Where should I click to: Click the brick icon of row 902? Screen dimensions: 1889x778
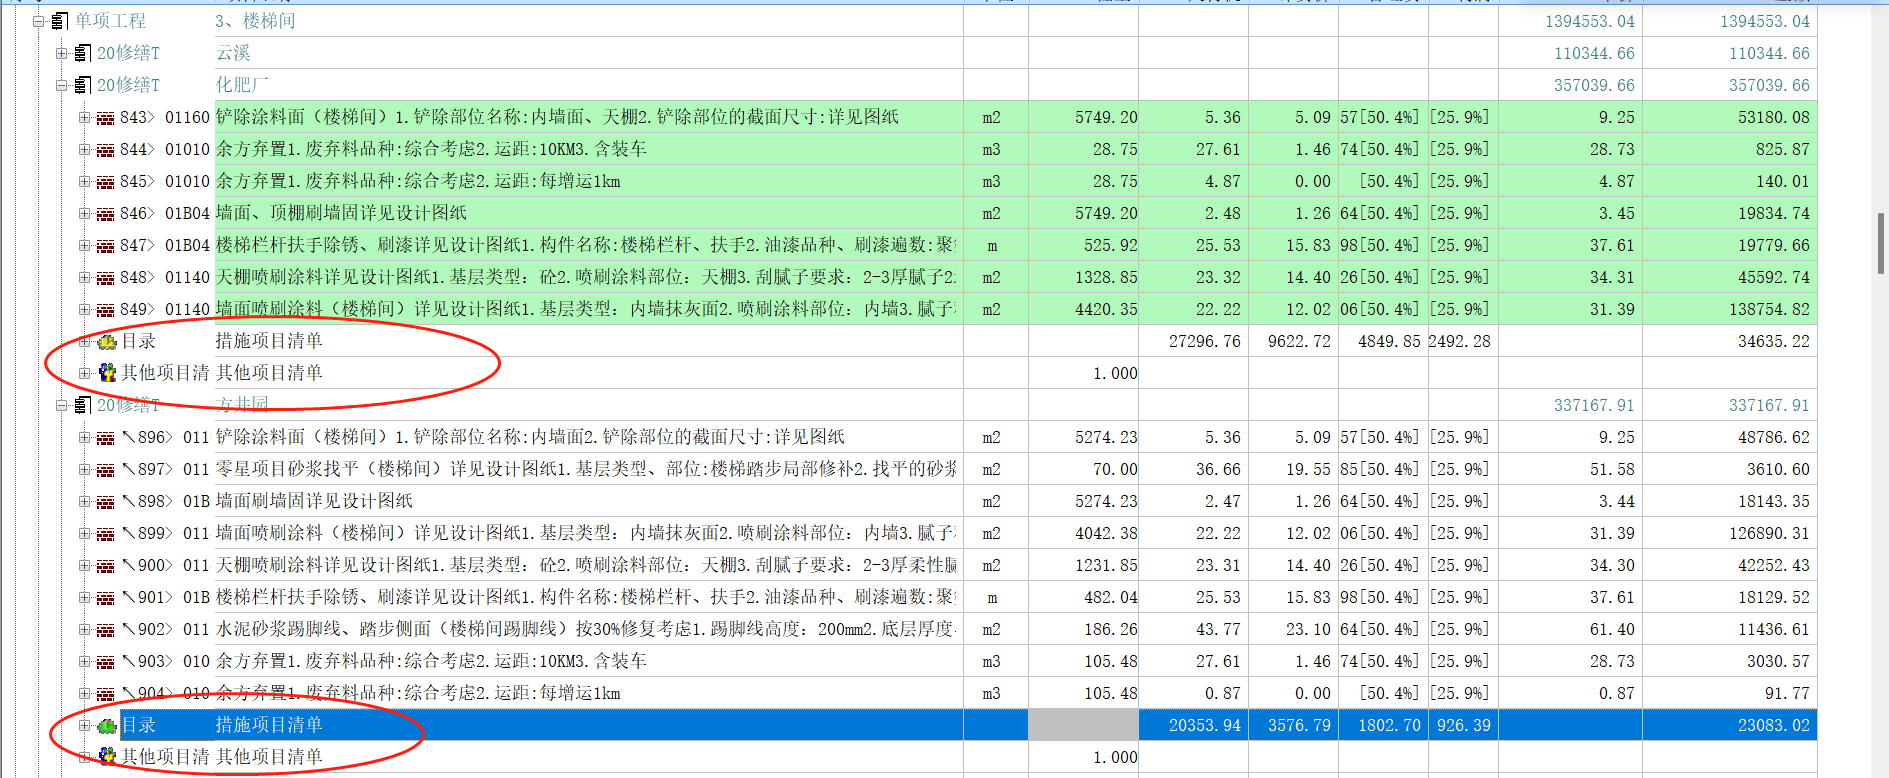pyautogui.click(x=105, y=630)
